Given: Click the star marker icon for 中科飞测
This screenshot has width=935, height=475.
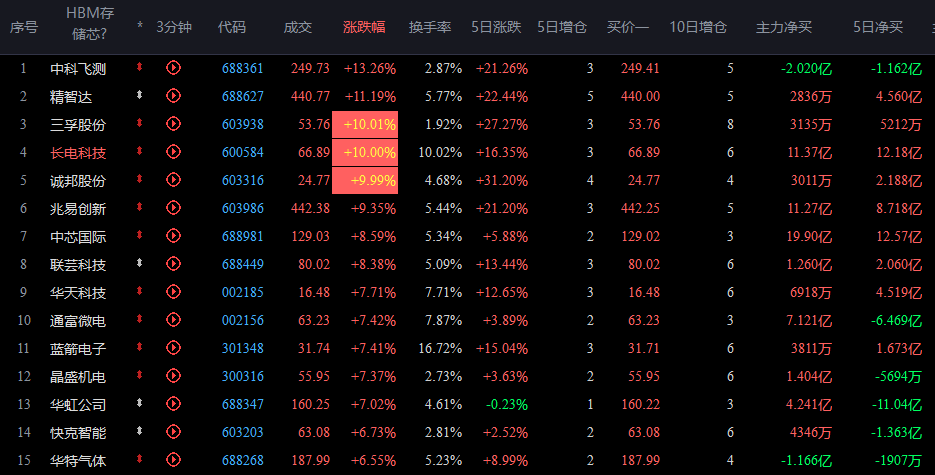Looking at the screenshot, I should [140, 67].
